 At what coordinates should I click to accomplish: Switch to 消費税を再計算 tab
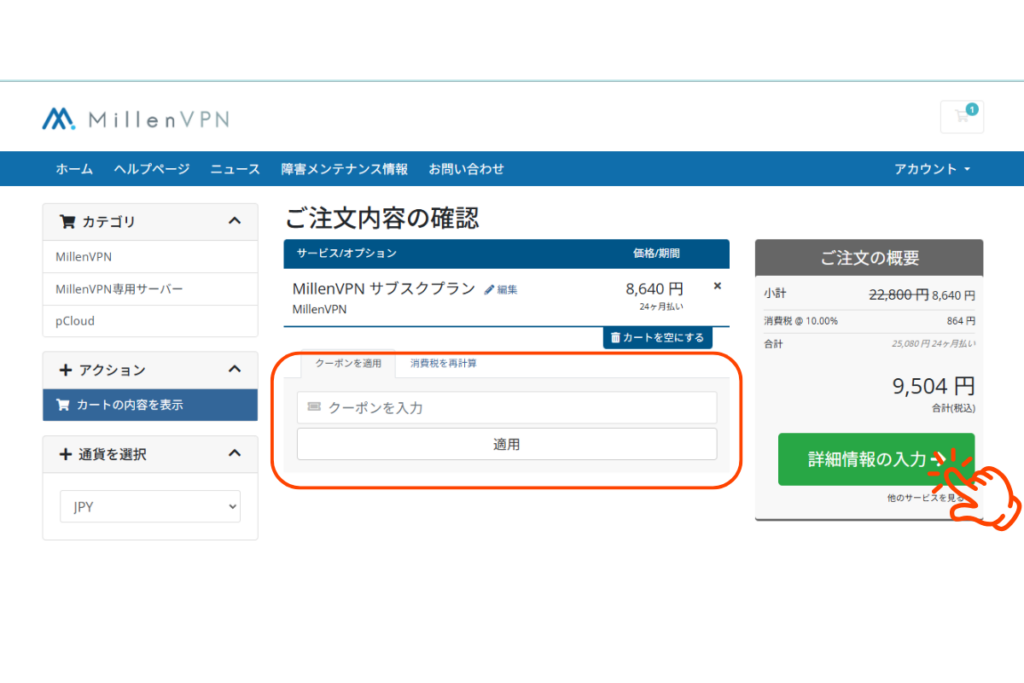tap(443, 363)
